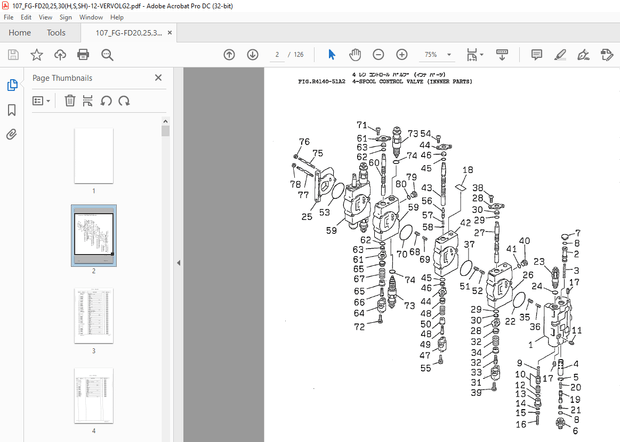Open the View menu
This screenshot has width=620, height=442.
click(x=45, y=17)
